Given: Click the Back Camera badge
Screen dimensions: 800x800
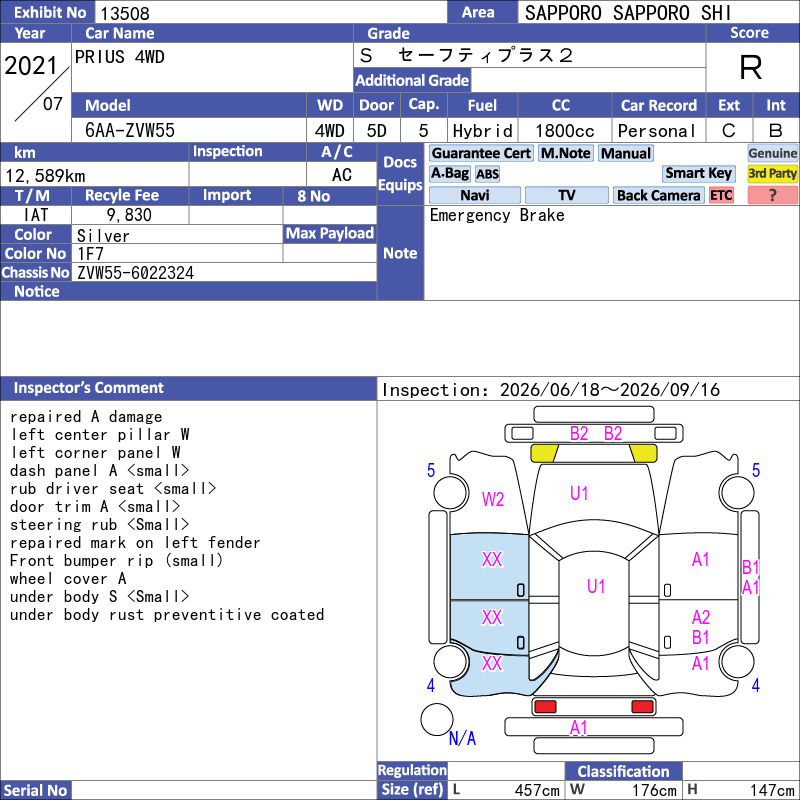Looking at the screenshot, I should pos(658,195).
